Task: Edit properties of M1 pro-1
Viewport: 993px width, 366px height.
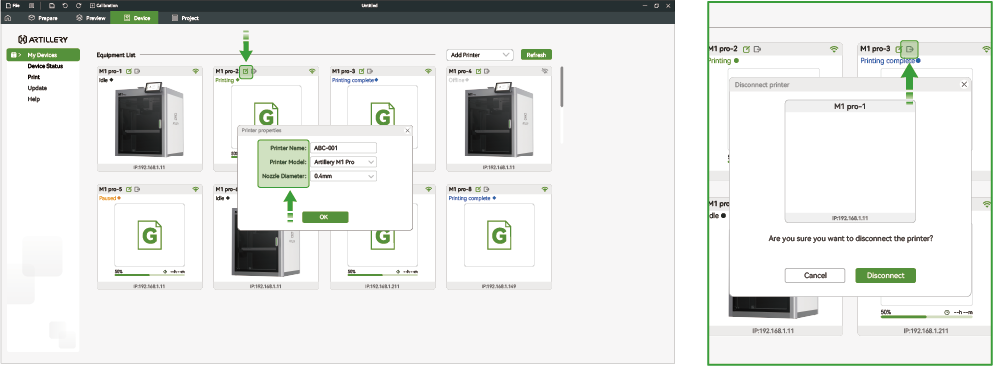Action: click(x=129, y=72)
